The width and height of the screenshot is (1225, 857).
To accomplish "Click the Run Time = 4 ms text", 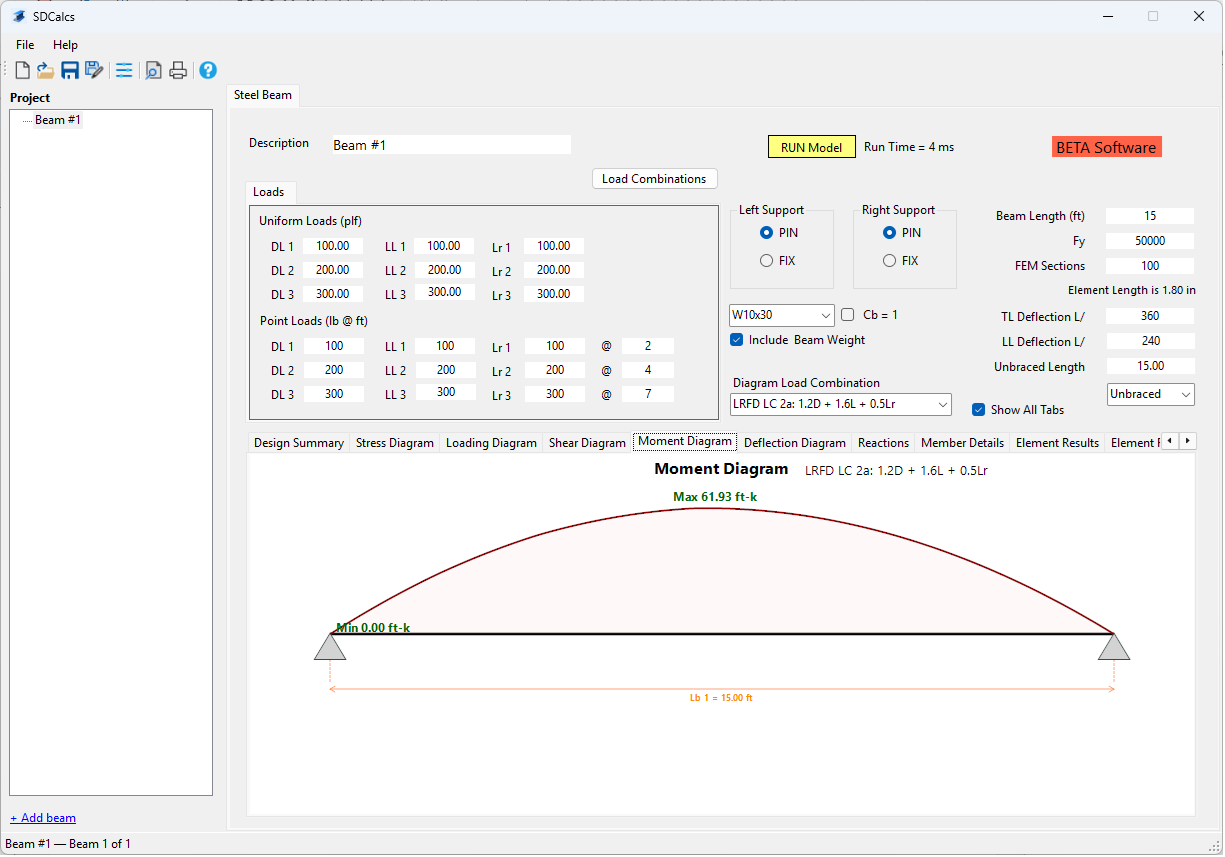I will (909, 147).
